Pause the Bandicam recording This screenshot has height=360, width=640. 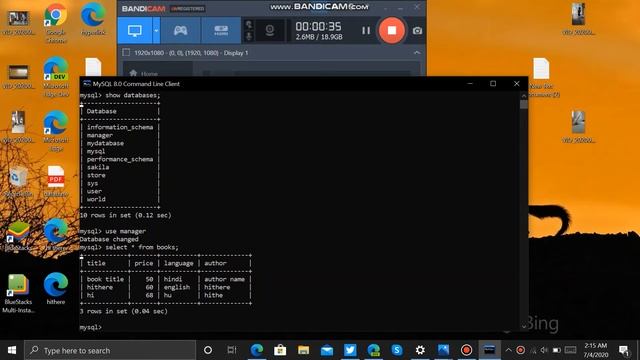click(366, 31)
